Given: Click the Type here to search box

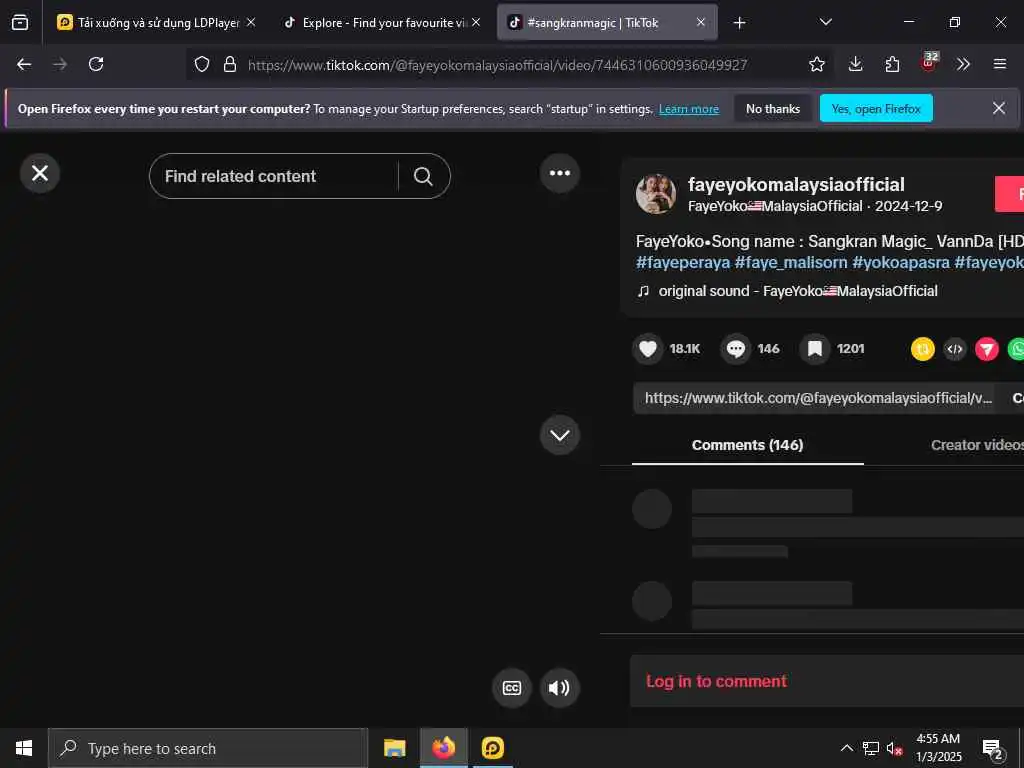Looking at the screenshot, I should pyautogui.click(x=208, y=748).
